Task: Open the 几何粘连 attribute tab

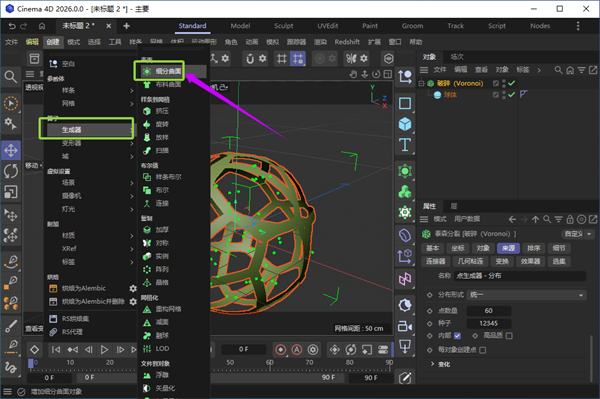Action: (470, 261)
